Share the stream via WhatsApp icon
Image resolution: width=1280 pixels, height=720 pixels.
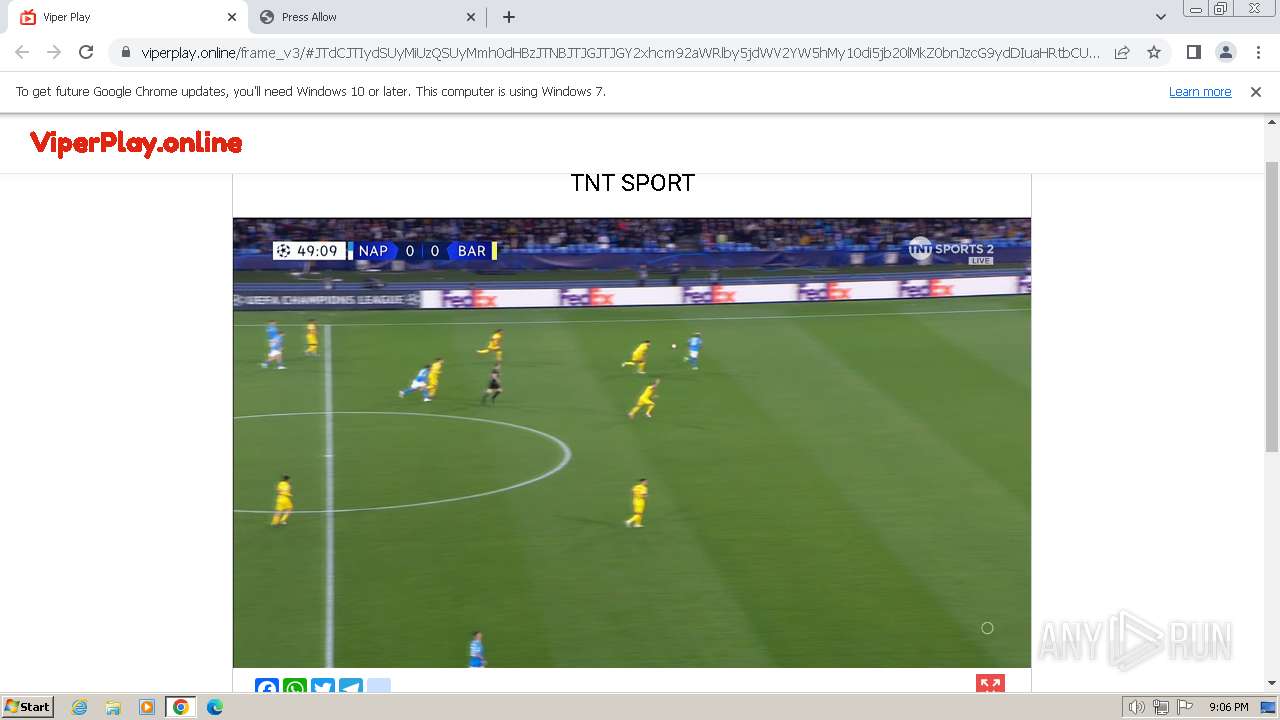point(295,687)
